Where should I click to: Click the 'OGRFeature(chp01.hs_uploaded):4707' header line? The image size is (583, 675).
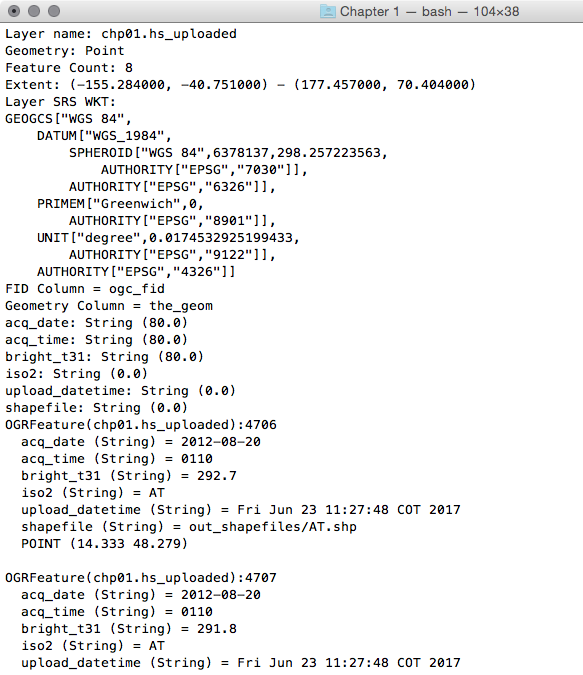(141, 578)
